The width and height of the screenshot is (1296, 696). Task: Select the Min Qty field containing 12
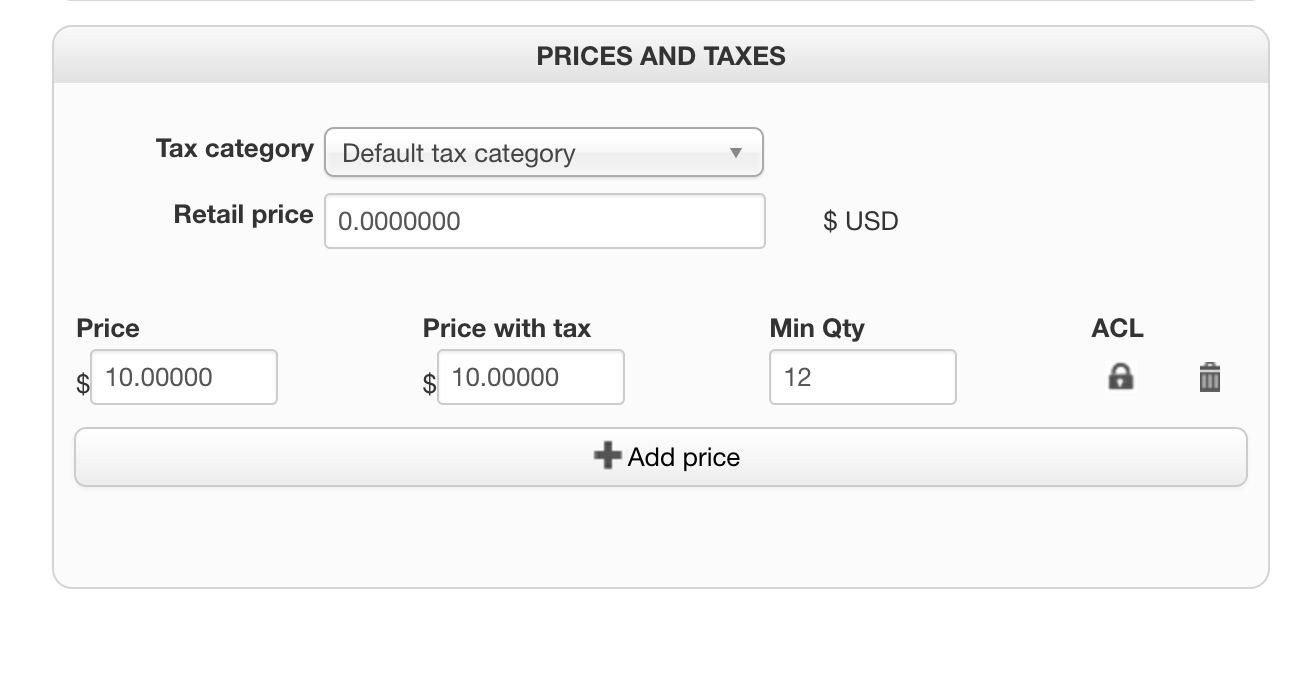click(862, 377)
